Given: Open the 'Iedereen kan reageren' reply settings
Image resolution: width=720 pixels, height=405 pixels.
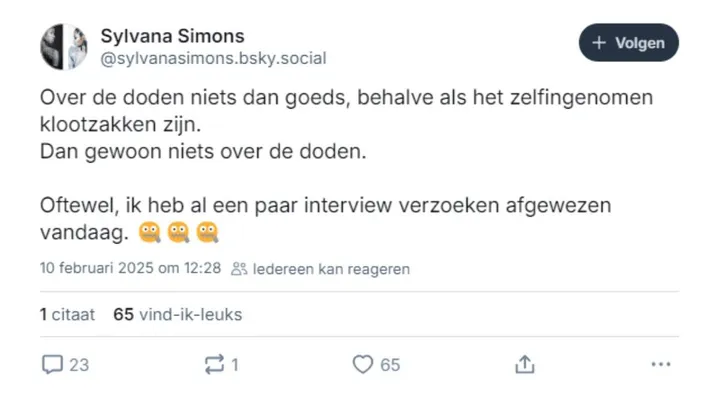Looking at the screenshot, I should coord(330,269).
